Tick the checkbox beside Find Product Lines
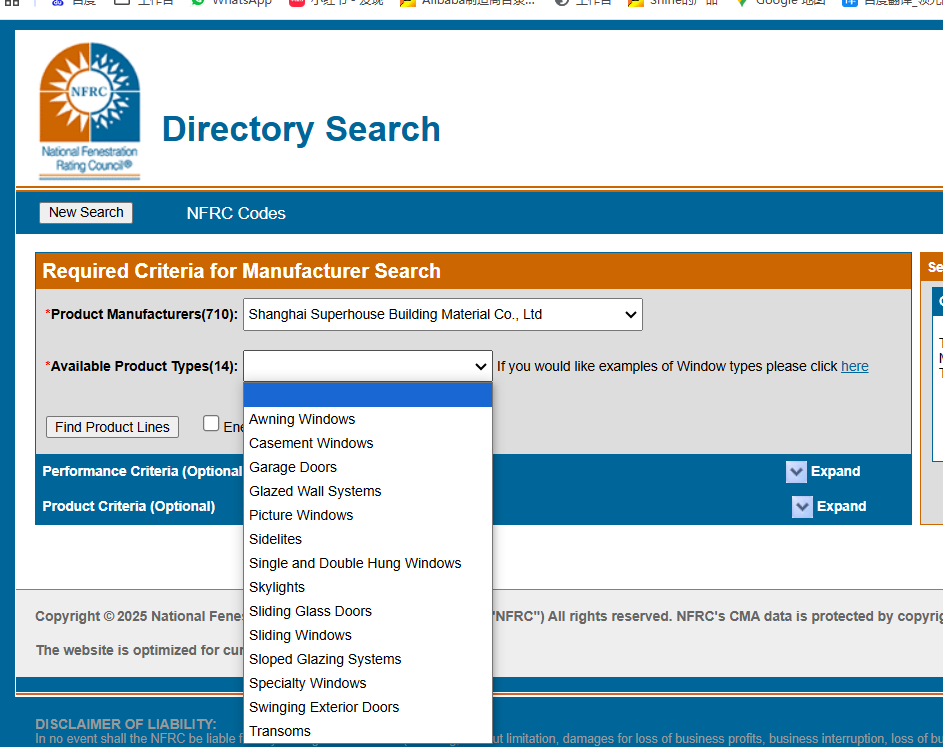 pyautogui.click(x=211, y=423)
